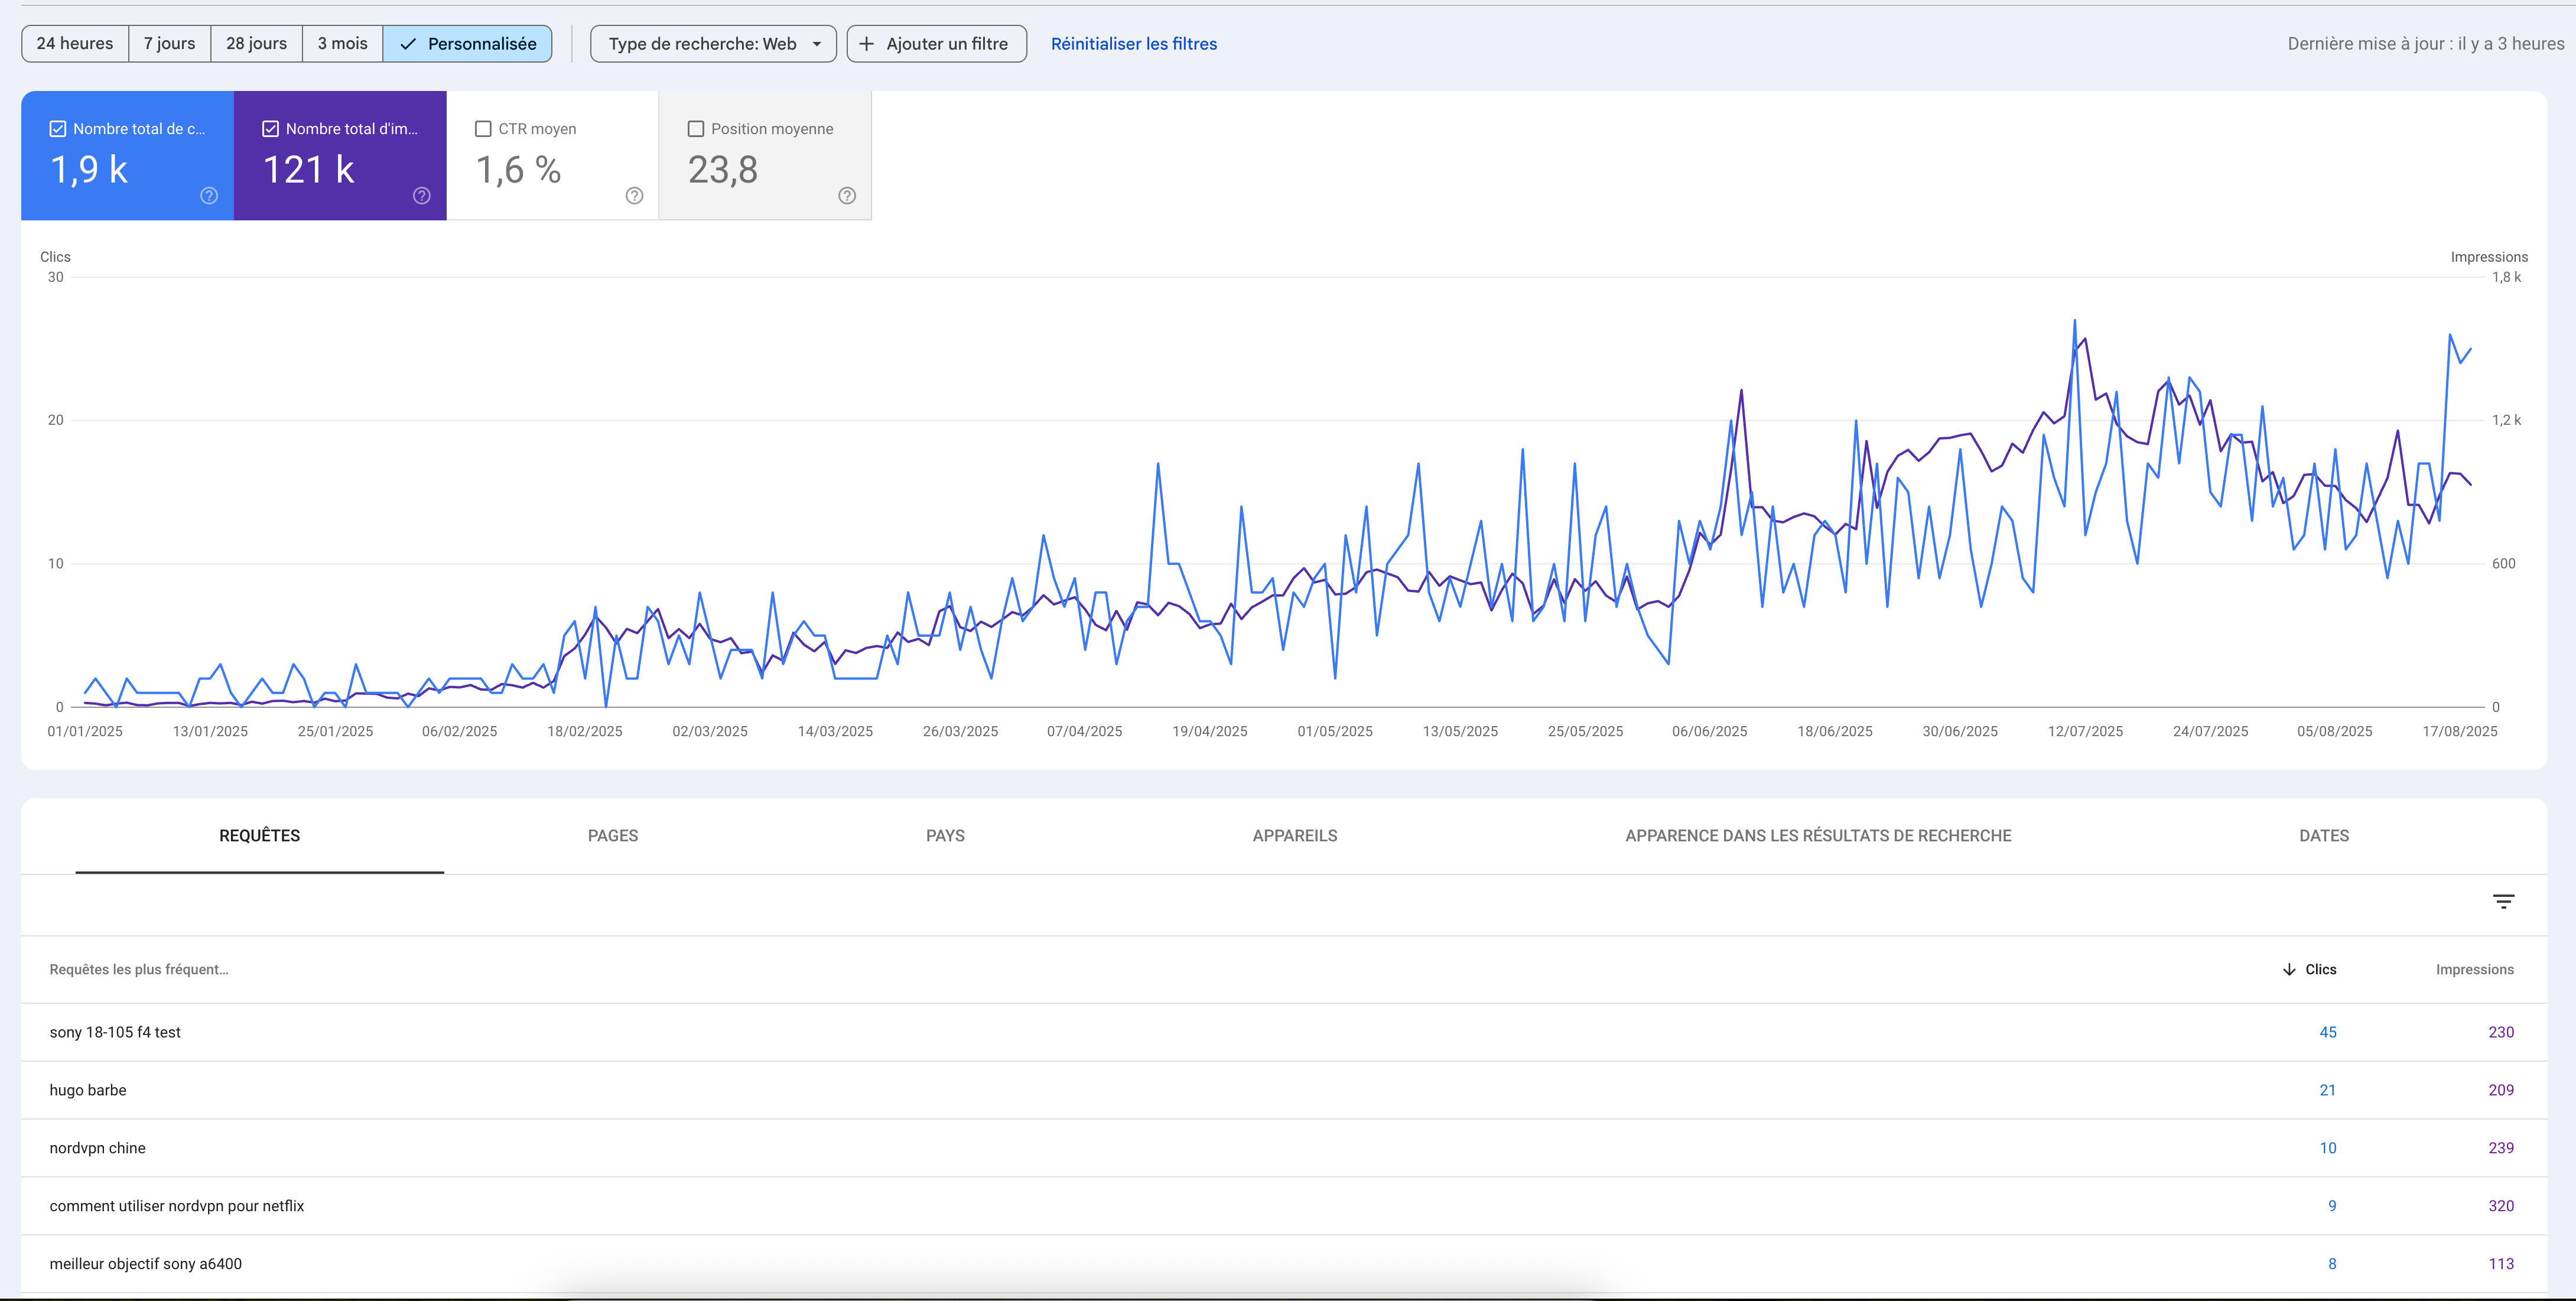The image size is (2576, 1301).
Task: Click help icon on CTR moyen card
Action: pyautogui.click(x=634, y=196)
